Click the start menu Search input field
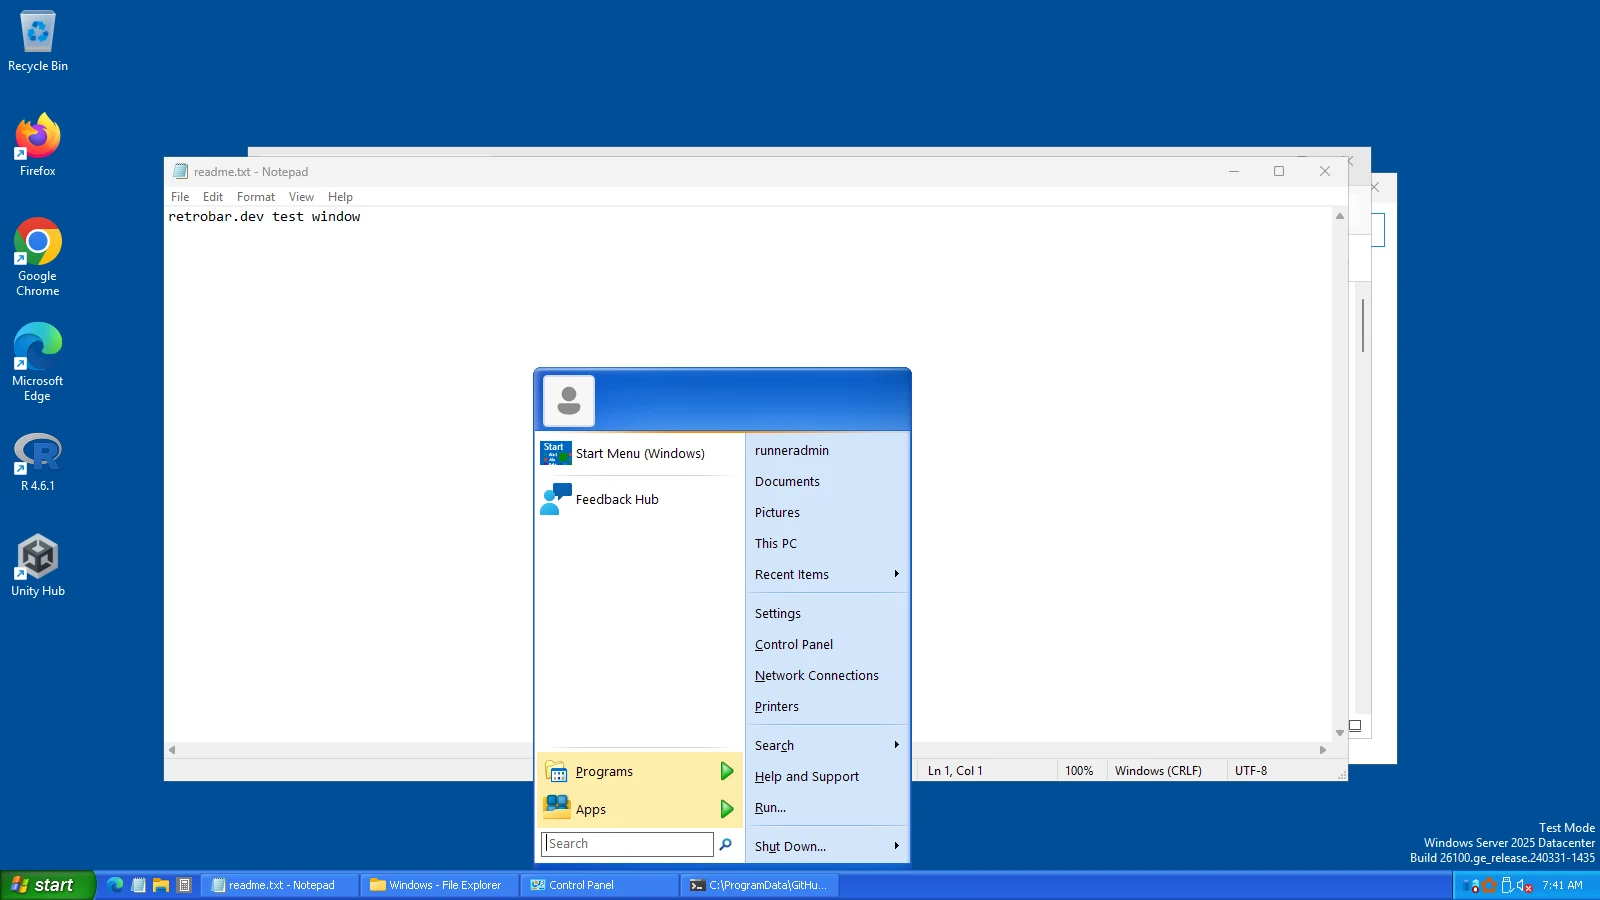 [x=627, y=844]
